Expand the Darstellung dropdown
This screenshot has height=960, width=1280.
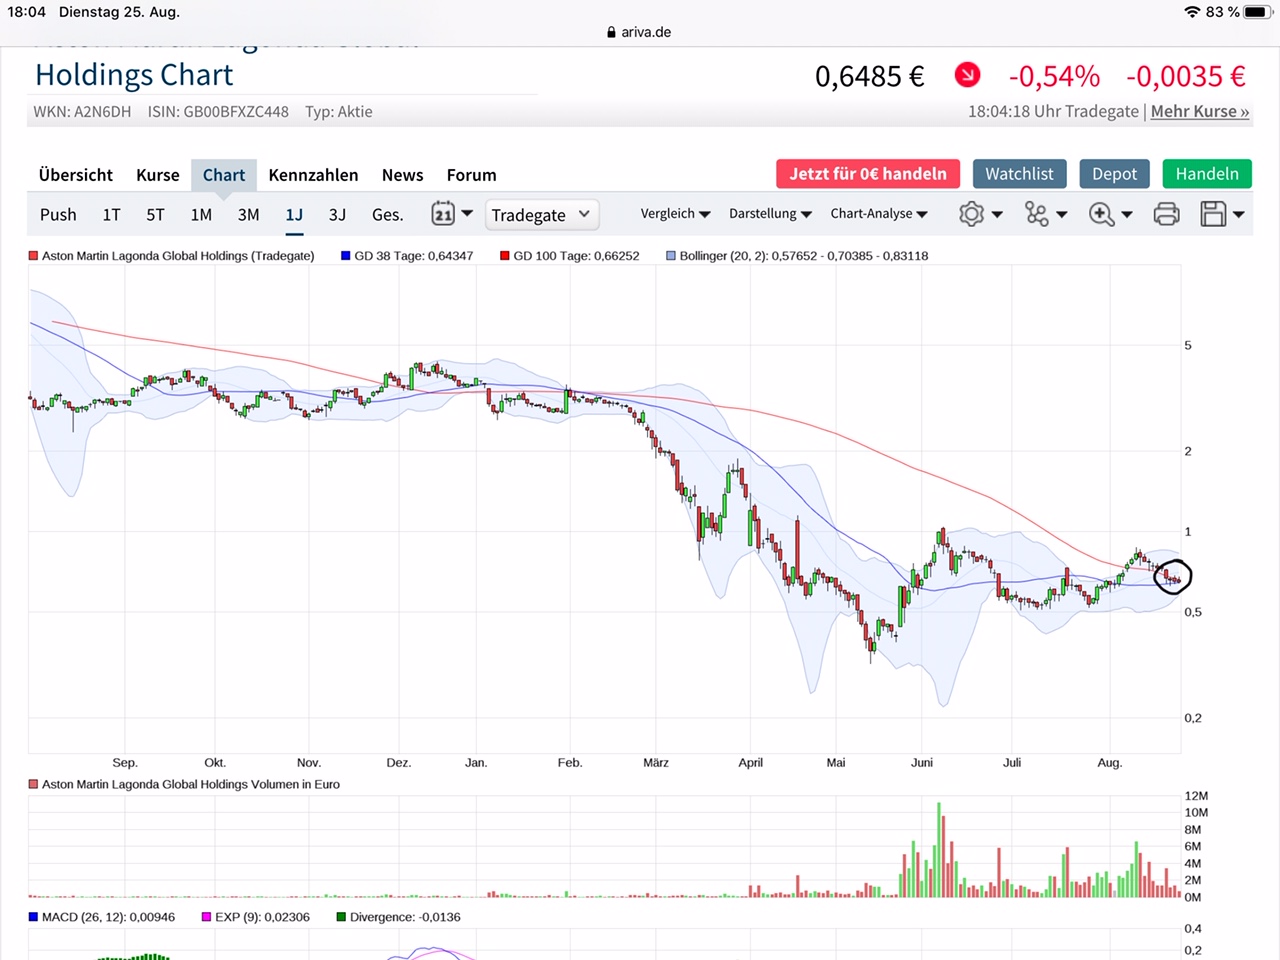click(x=770, y=214)
